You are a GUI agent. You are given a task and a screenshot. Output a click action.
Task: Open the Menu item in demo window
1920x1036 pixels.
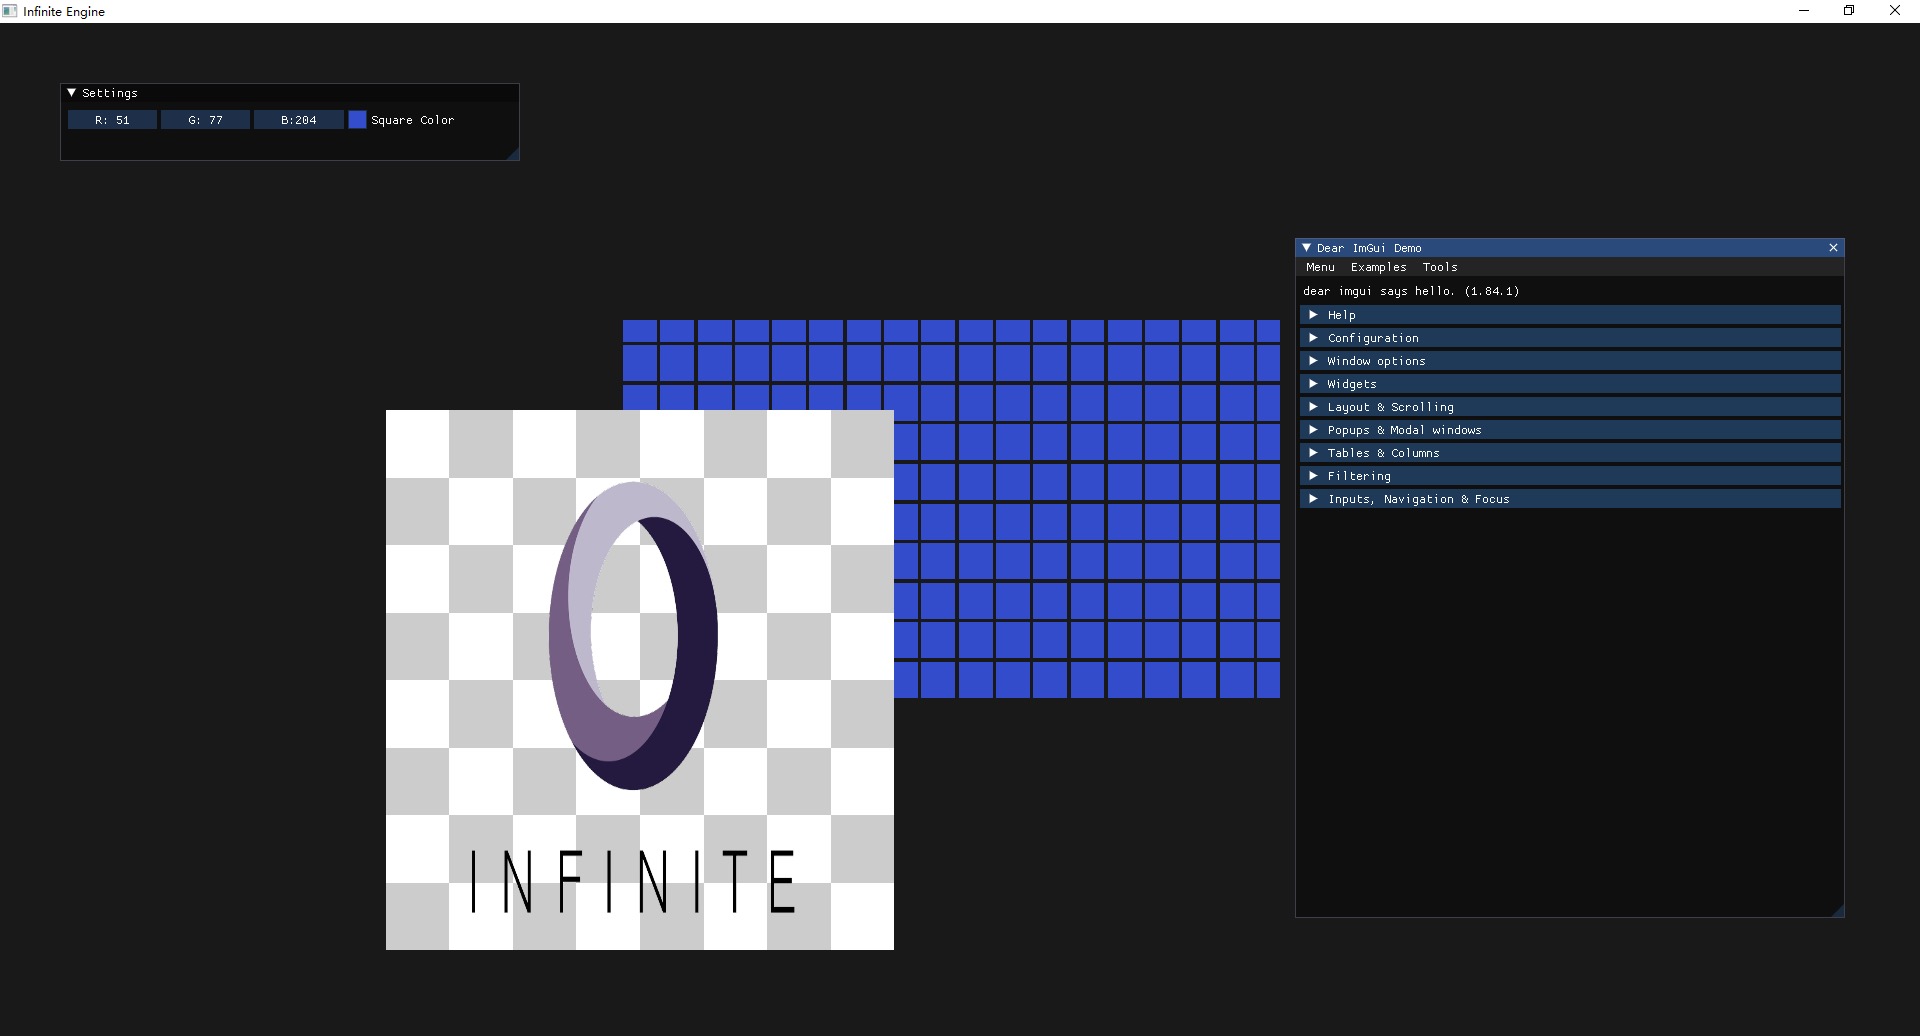(1320, 267)
